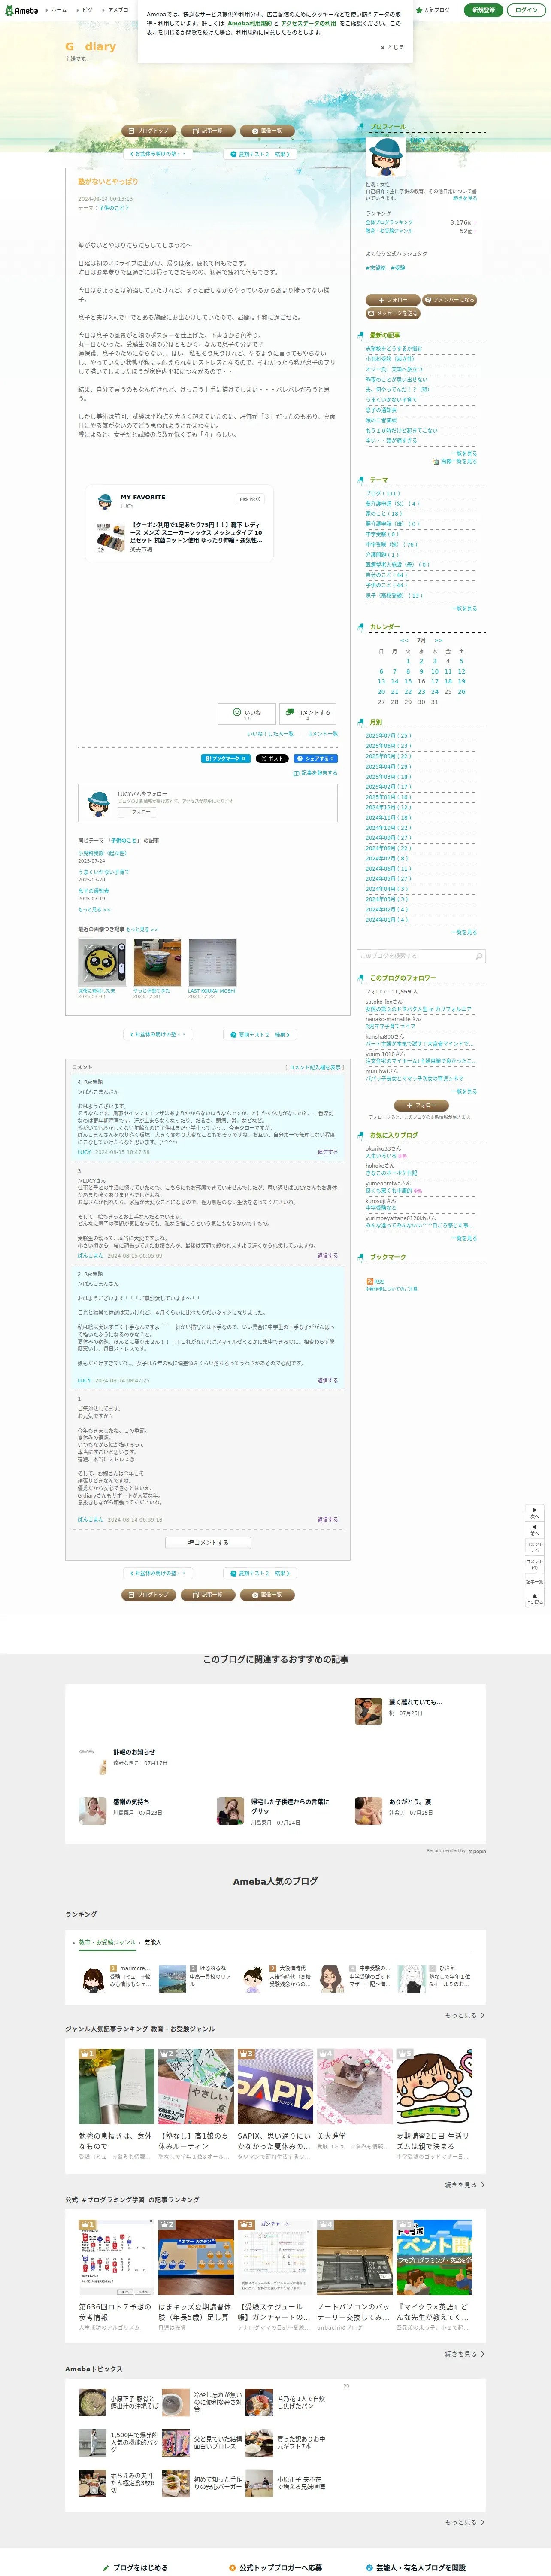Click the 記事を報告する link
The image size is (551, 2576).
[x=316, y=773]
